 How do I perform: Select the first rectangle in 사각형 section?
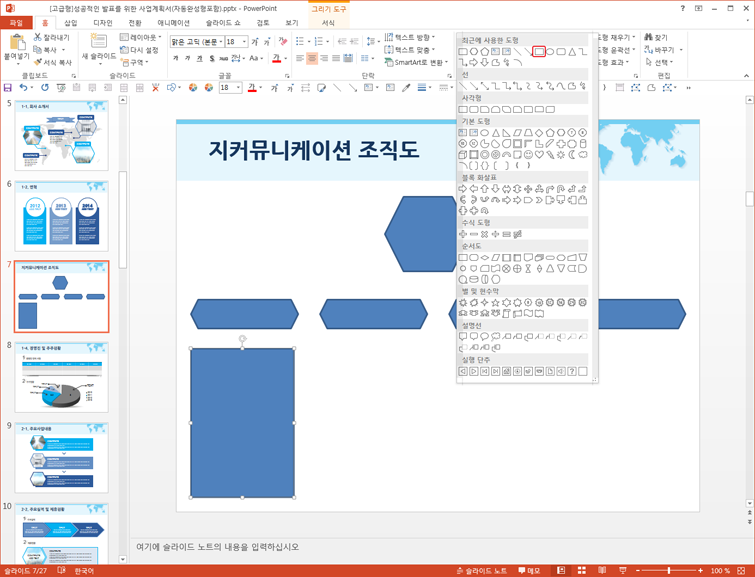[x=463, y=109]
